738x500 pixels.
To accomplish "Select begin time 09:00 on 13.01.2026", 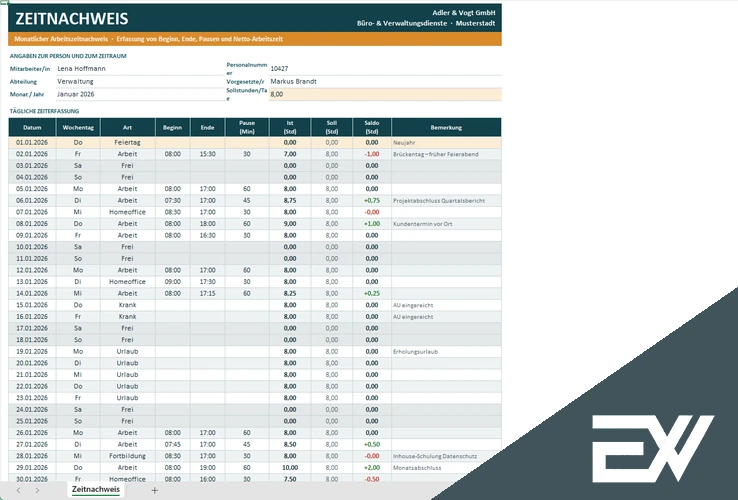I will click(x=173, y=282).
